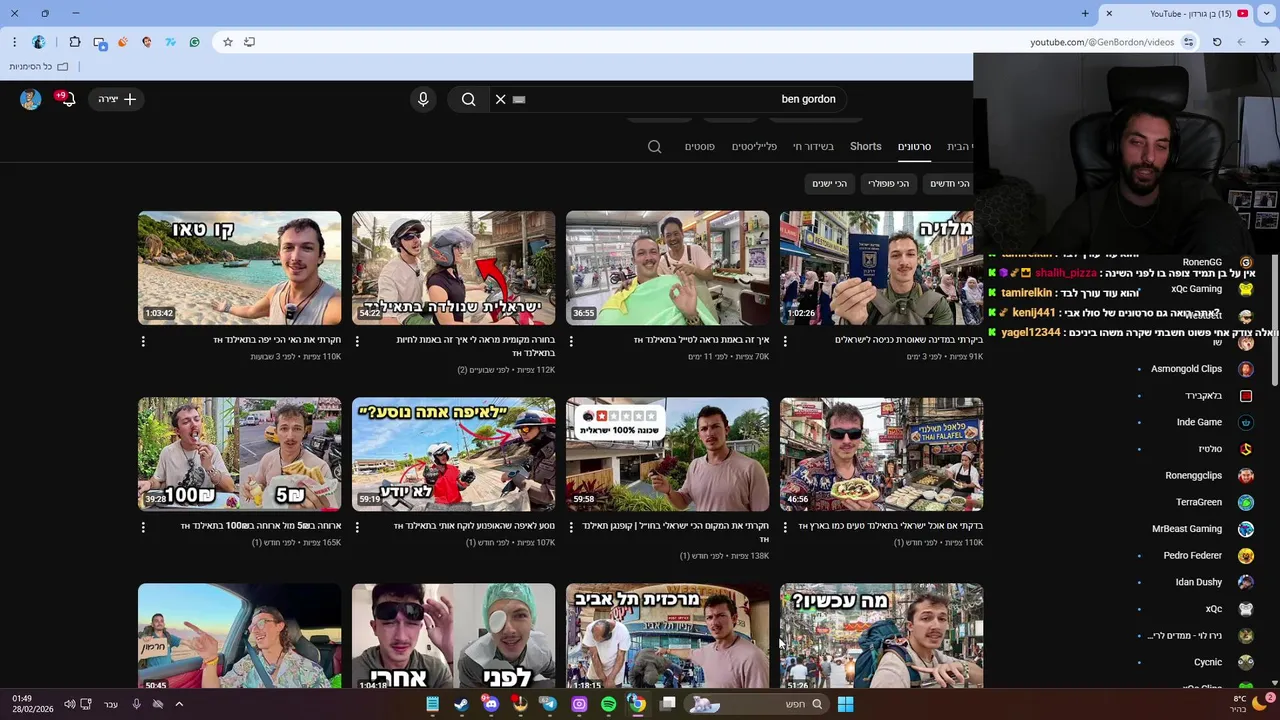Filter by הכי ישנים (Oldest) chip
This screenshot has width=1280, height=720.
830,184
